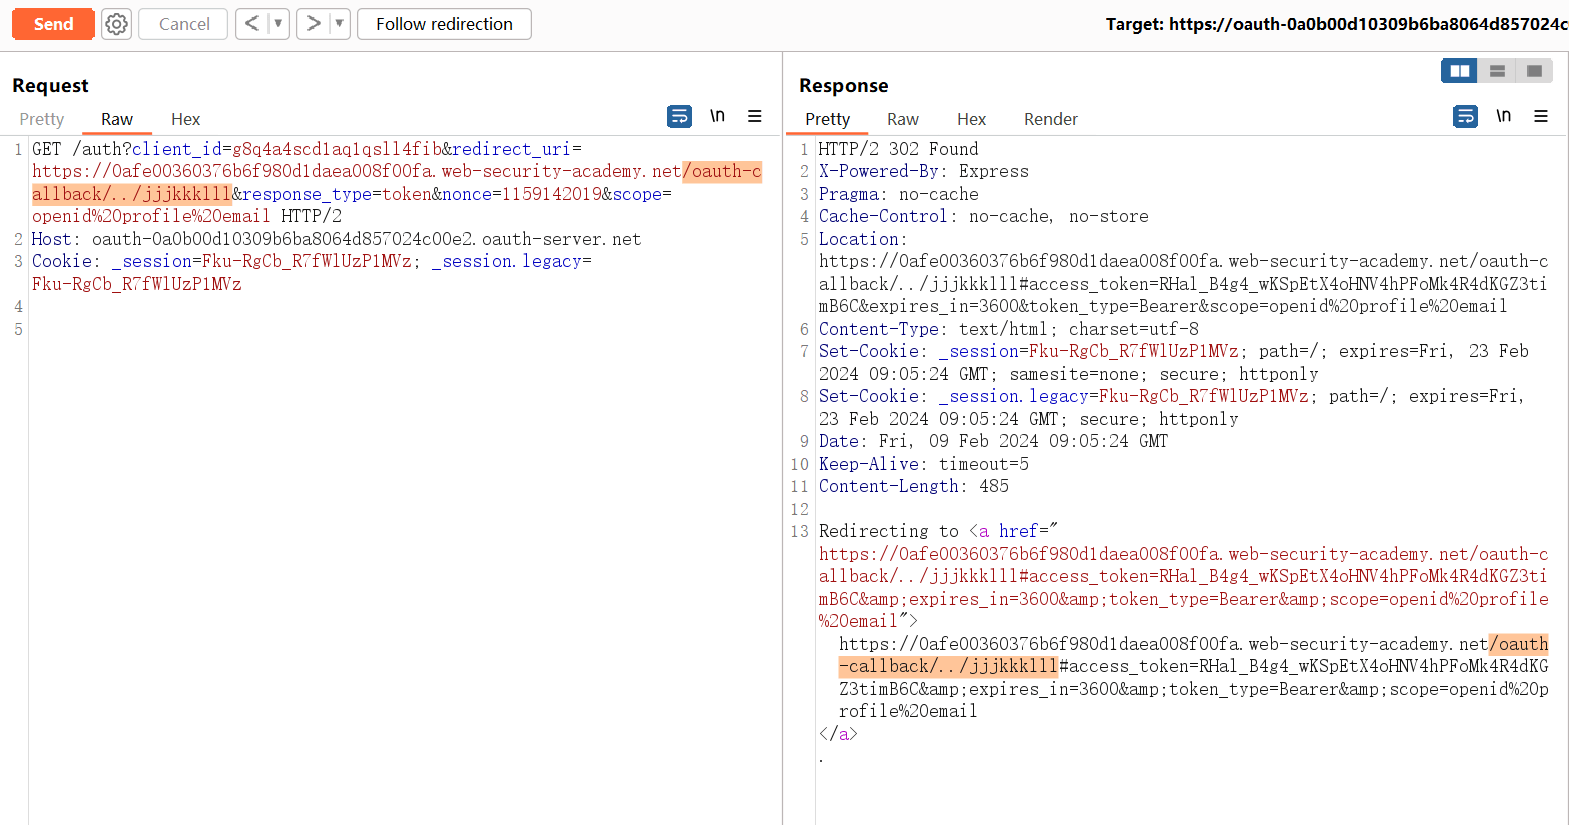Go back to previous request in history
This screenshot has height=825, width=1569.
click(x=252, y=24)
